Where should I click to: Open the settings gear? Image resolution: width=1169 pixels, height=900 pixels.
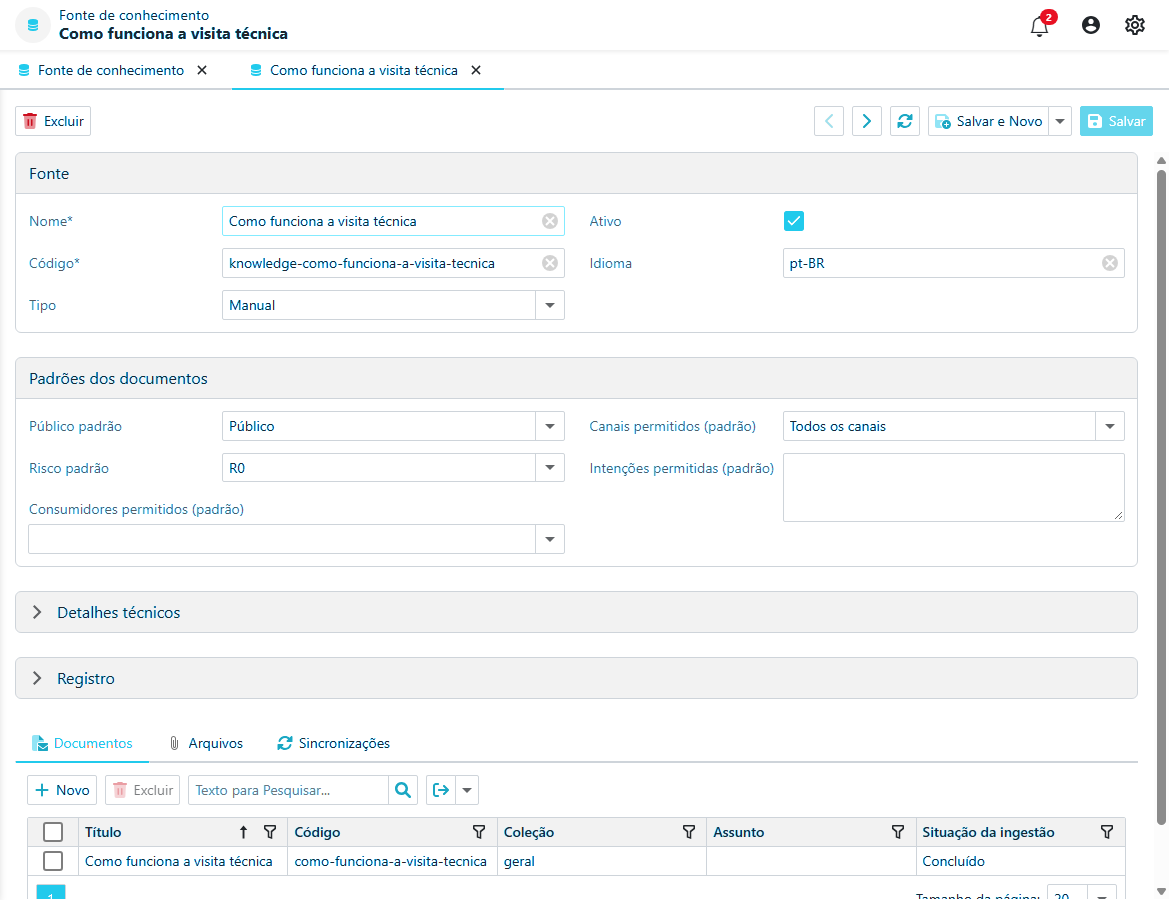[1134, 25]
